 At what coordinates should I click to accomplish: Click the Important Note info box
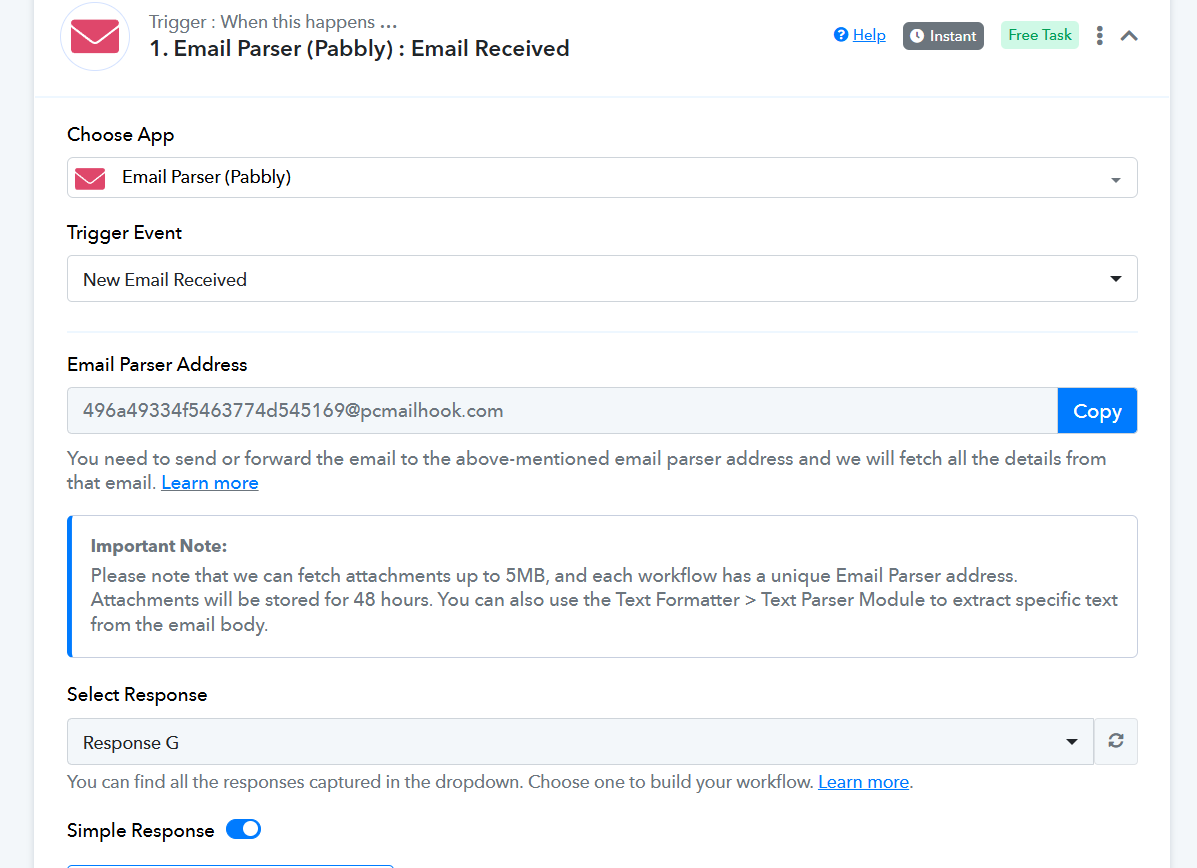coord(602,586)
